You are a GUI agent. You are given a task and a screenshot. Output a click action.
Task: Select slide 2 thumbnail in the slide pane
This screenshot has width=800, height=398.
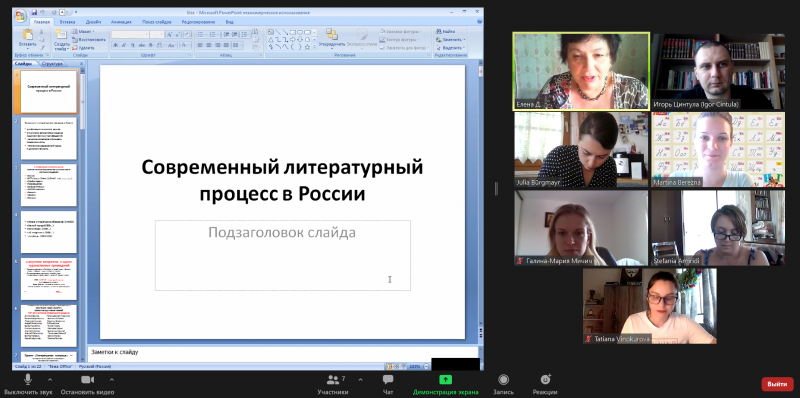coord(48,139)
